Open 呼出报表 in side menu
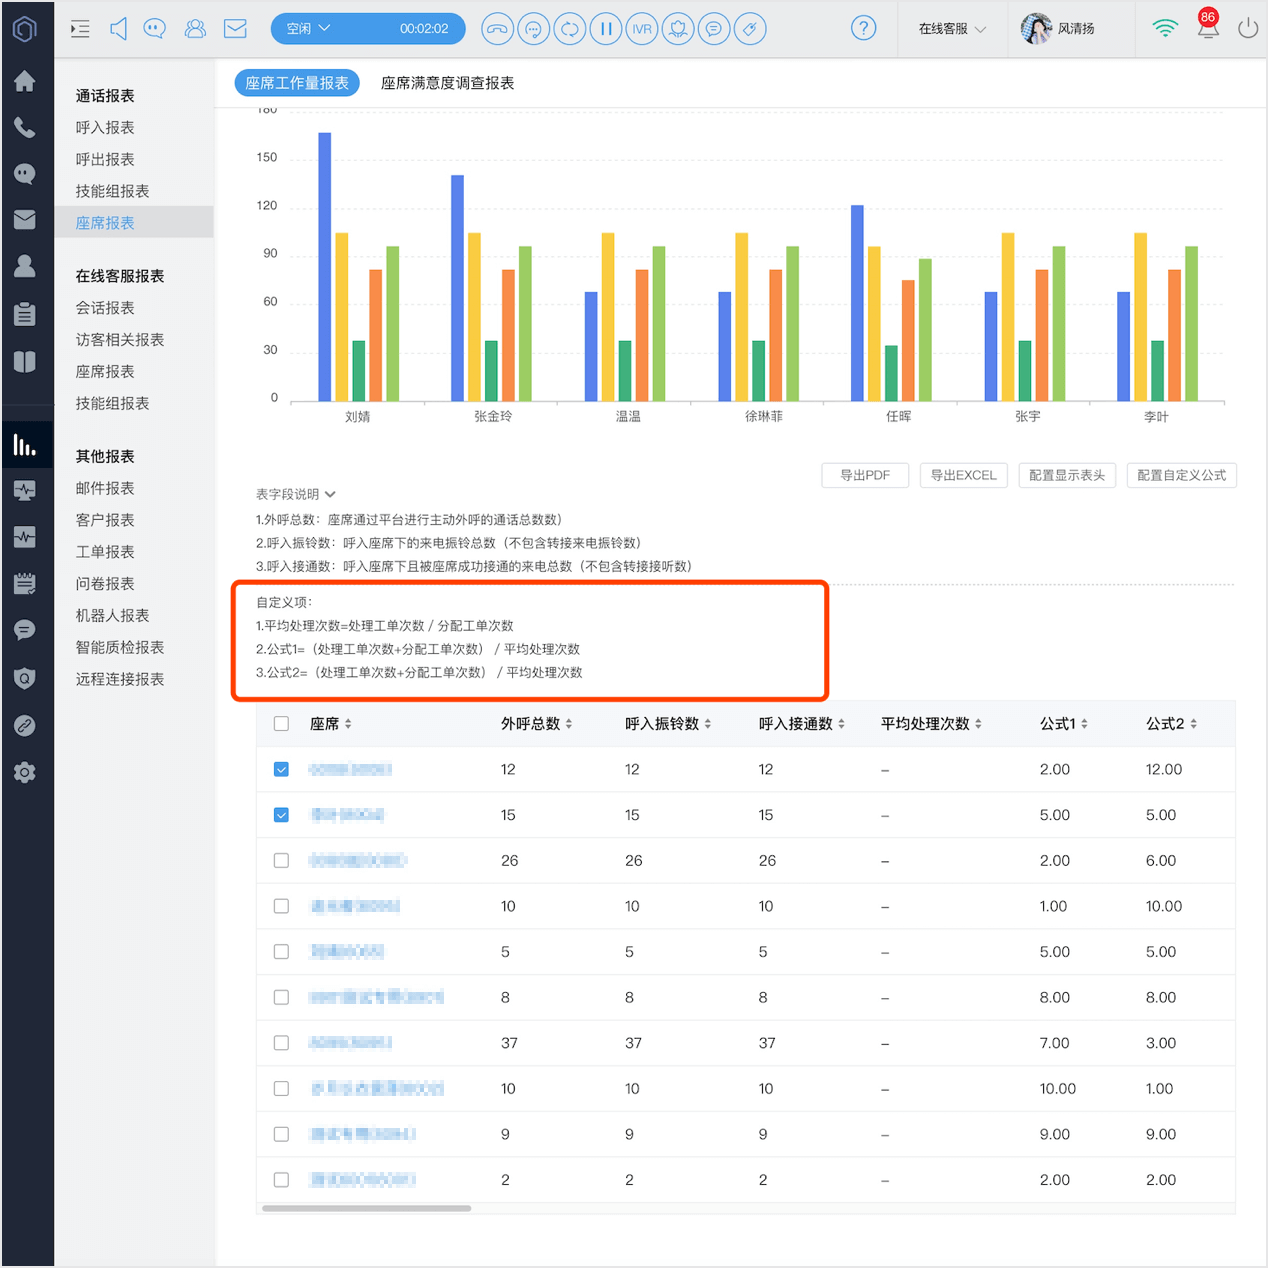 [105, 160]
